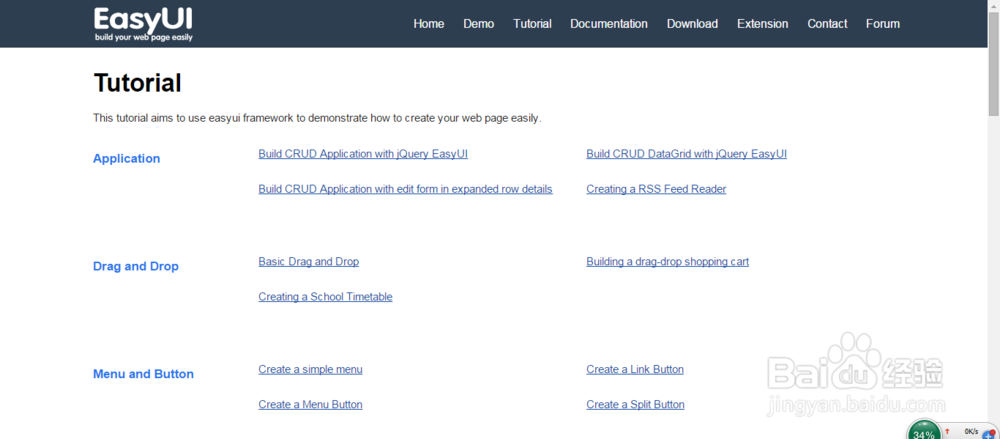Click the EasyUI logo
This screenshot has height=439, width=1000.
pyautogui.click(x=143, y=24)
